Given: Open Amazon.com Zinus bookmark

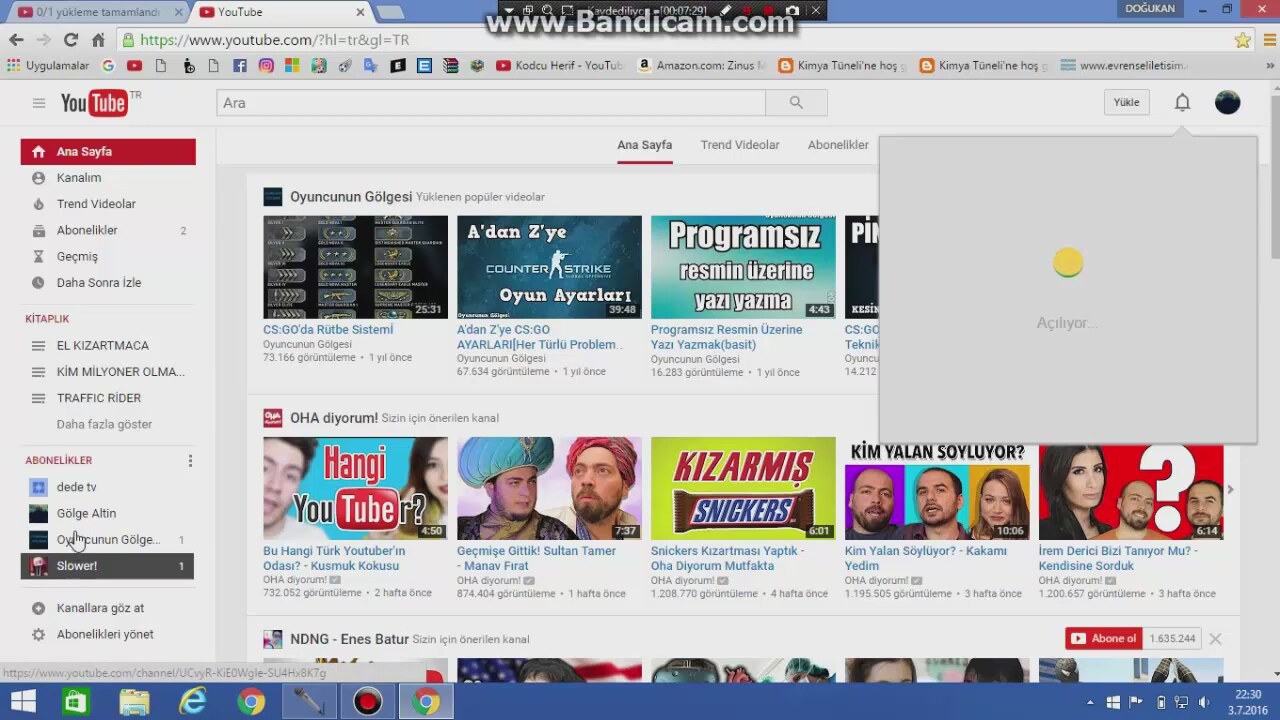Looking at the screenshot, I should 701,66.
